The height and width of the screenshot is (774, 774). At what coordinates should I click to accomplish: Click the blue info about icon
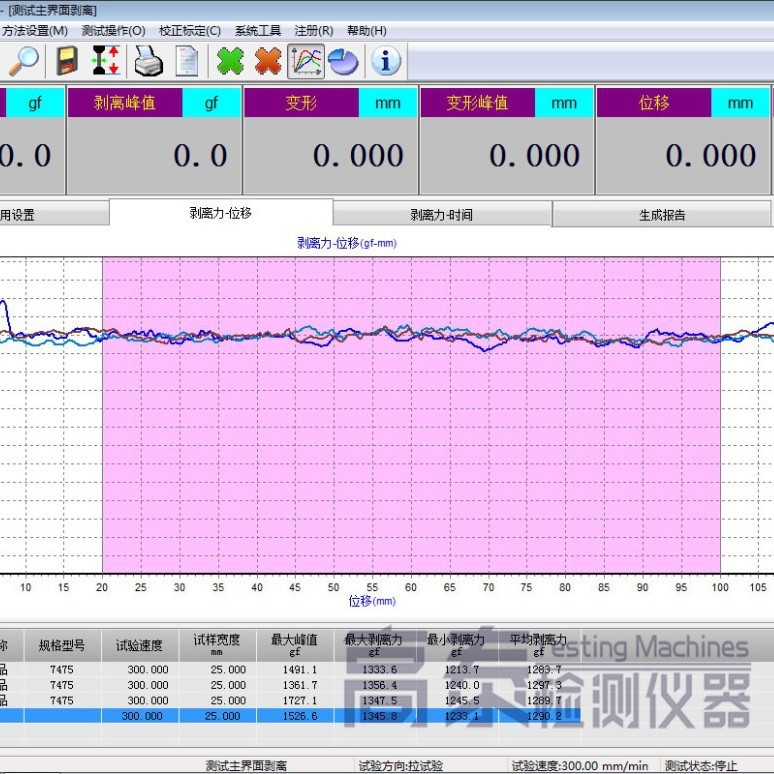point(386,61)
